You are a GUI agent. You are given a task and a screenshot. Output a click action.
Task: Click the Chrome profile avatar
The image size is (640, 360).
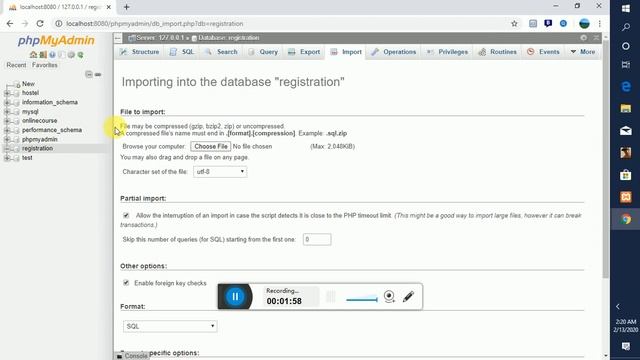point(584,24)
